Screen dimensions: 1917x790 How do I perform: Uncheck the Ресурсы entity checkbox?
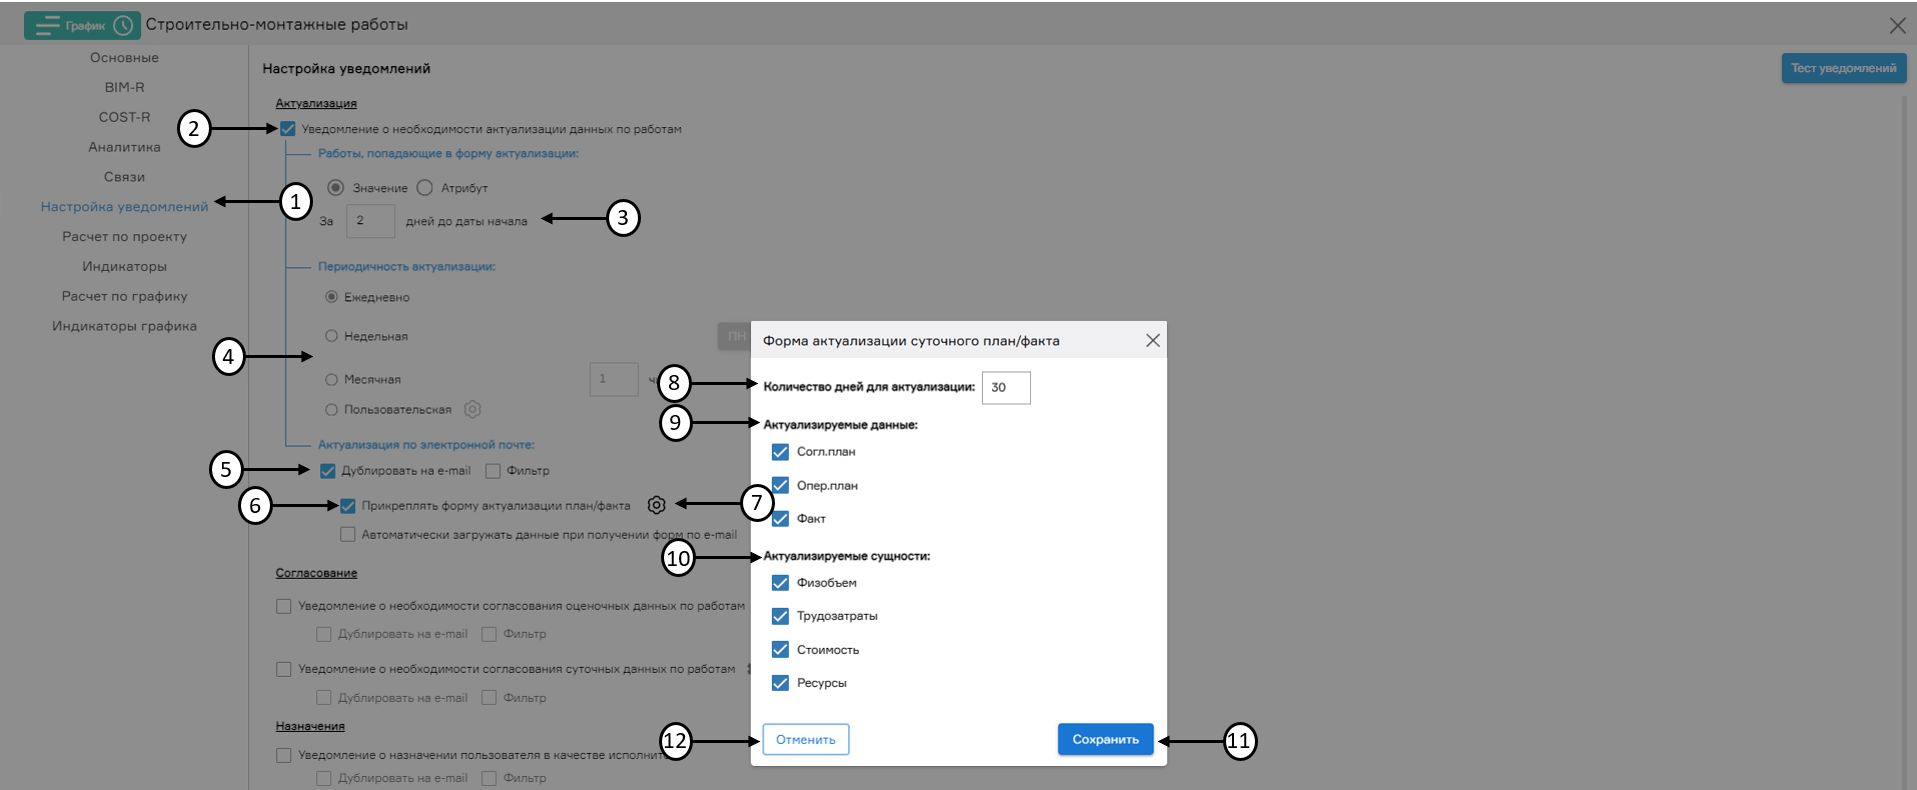click(780, 683)
